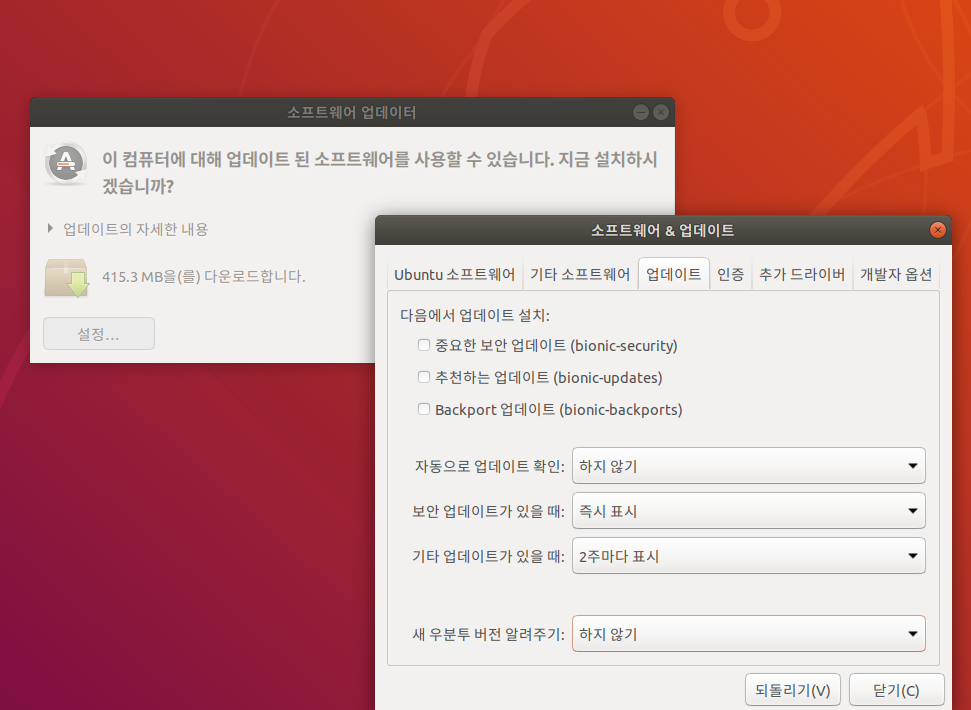The image size is (971, 710).
Task: Click the update prompt heading text
Action: [380, 173]
